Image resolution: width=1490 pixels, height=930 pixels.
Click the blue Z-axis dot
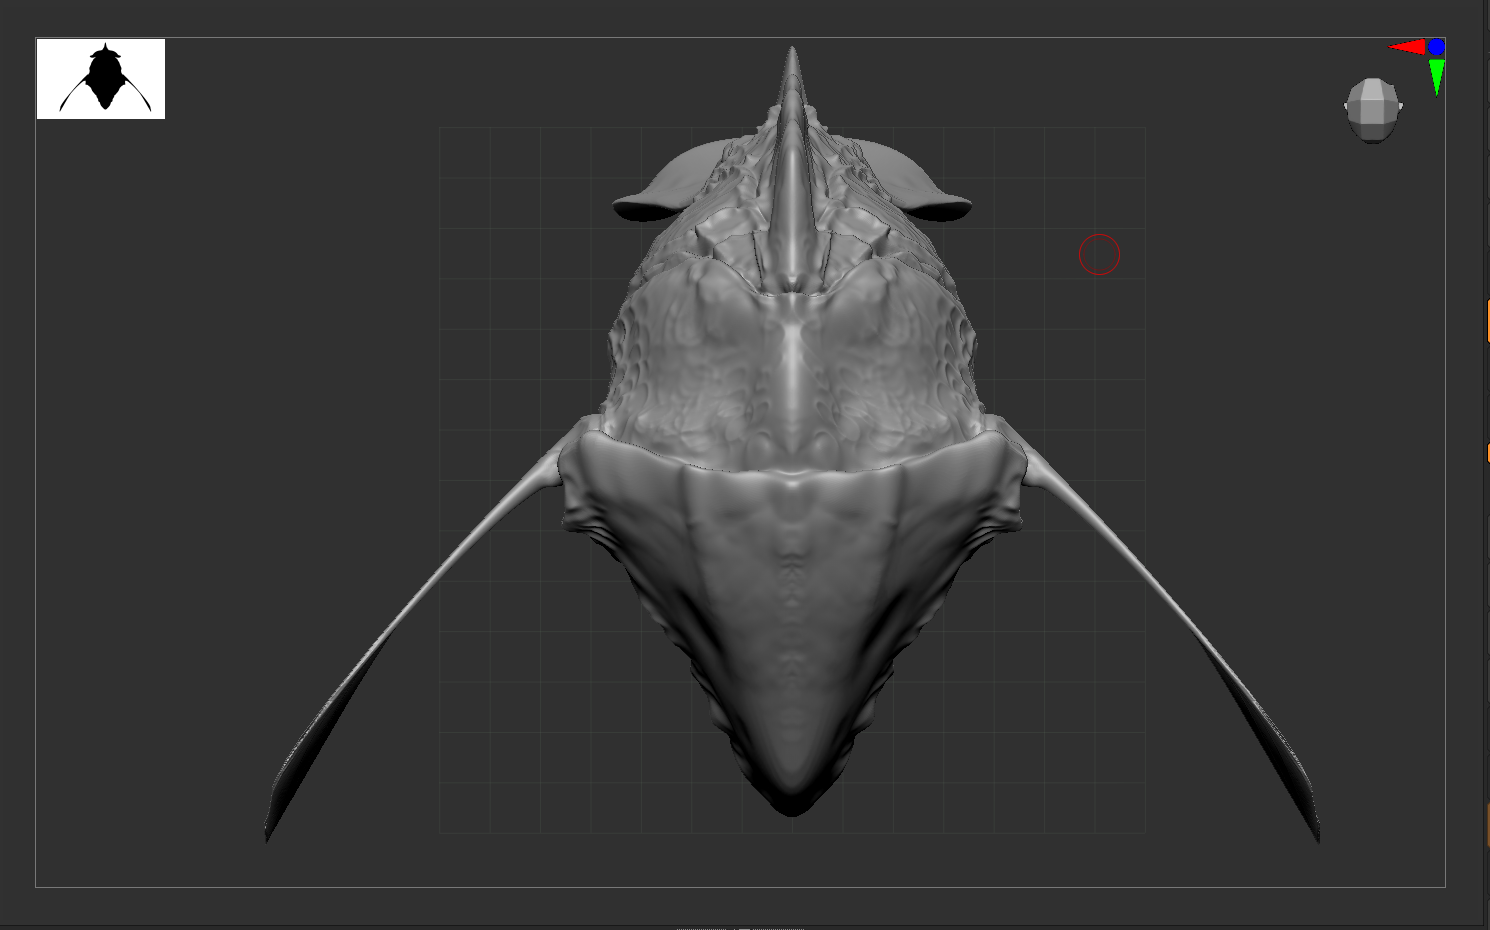(x=1437, y=47)
